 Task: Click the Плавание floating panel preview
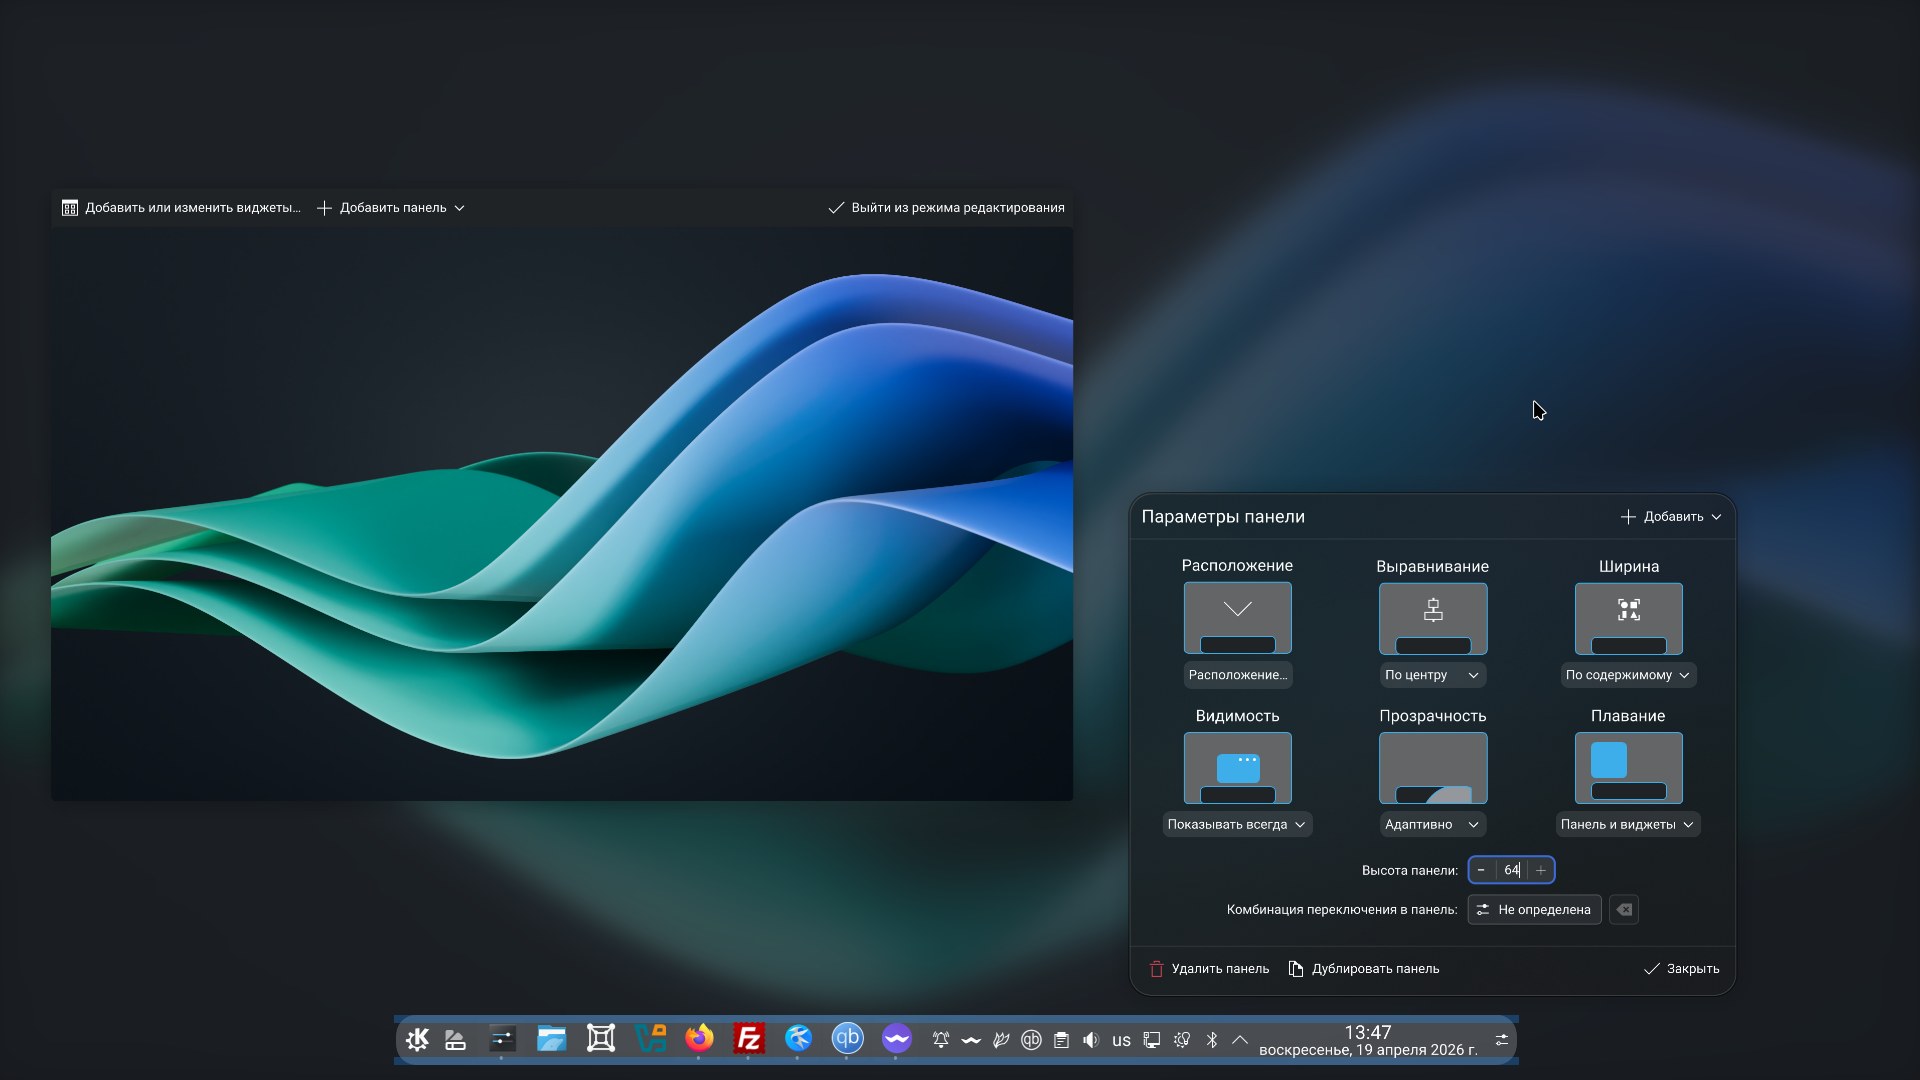tap(1628, 768)
